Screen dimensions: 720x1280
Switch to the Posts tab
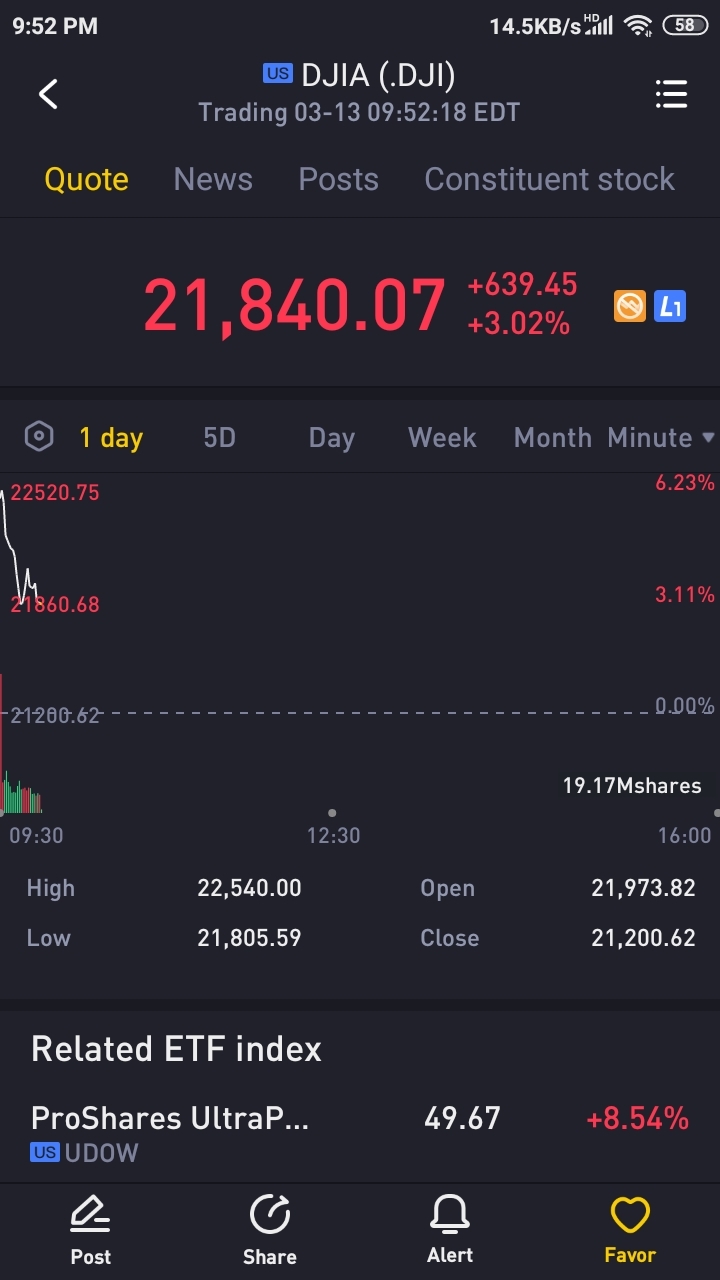[x=338, y=179]
